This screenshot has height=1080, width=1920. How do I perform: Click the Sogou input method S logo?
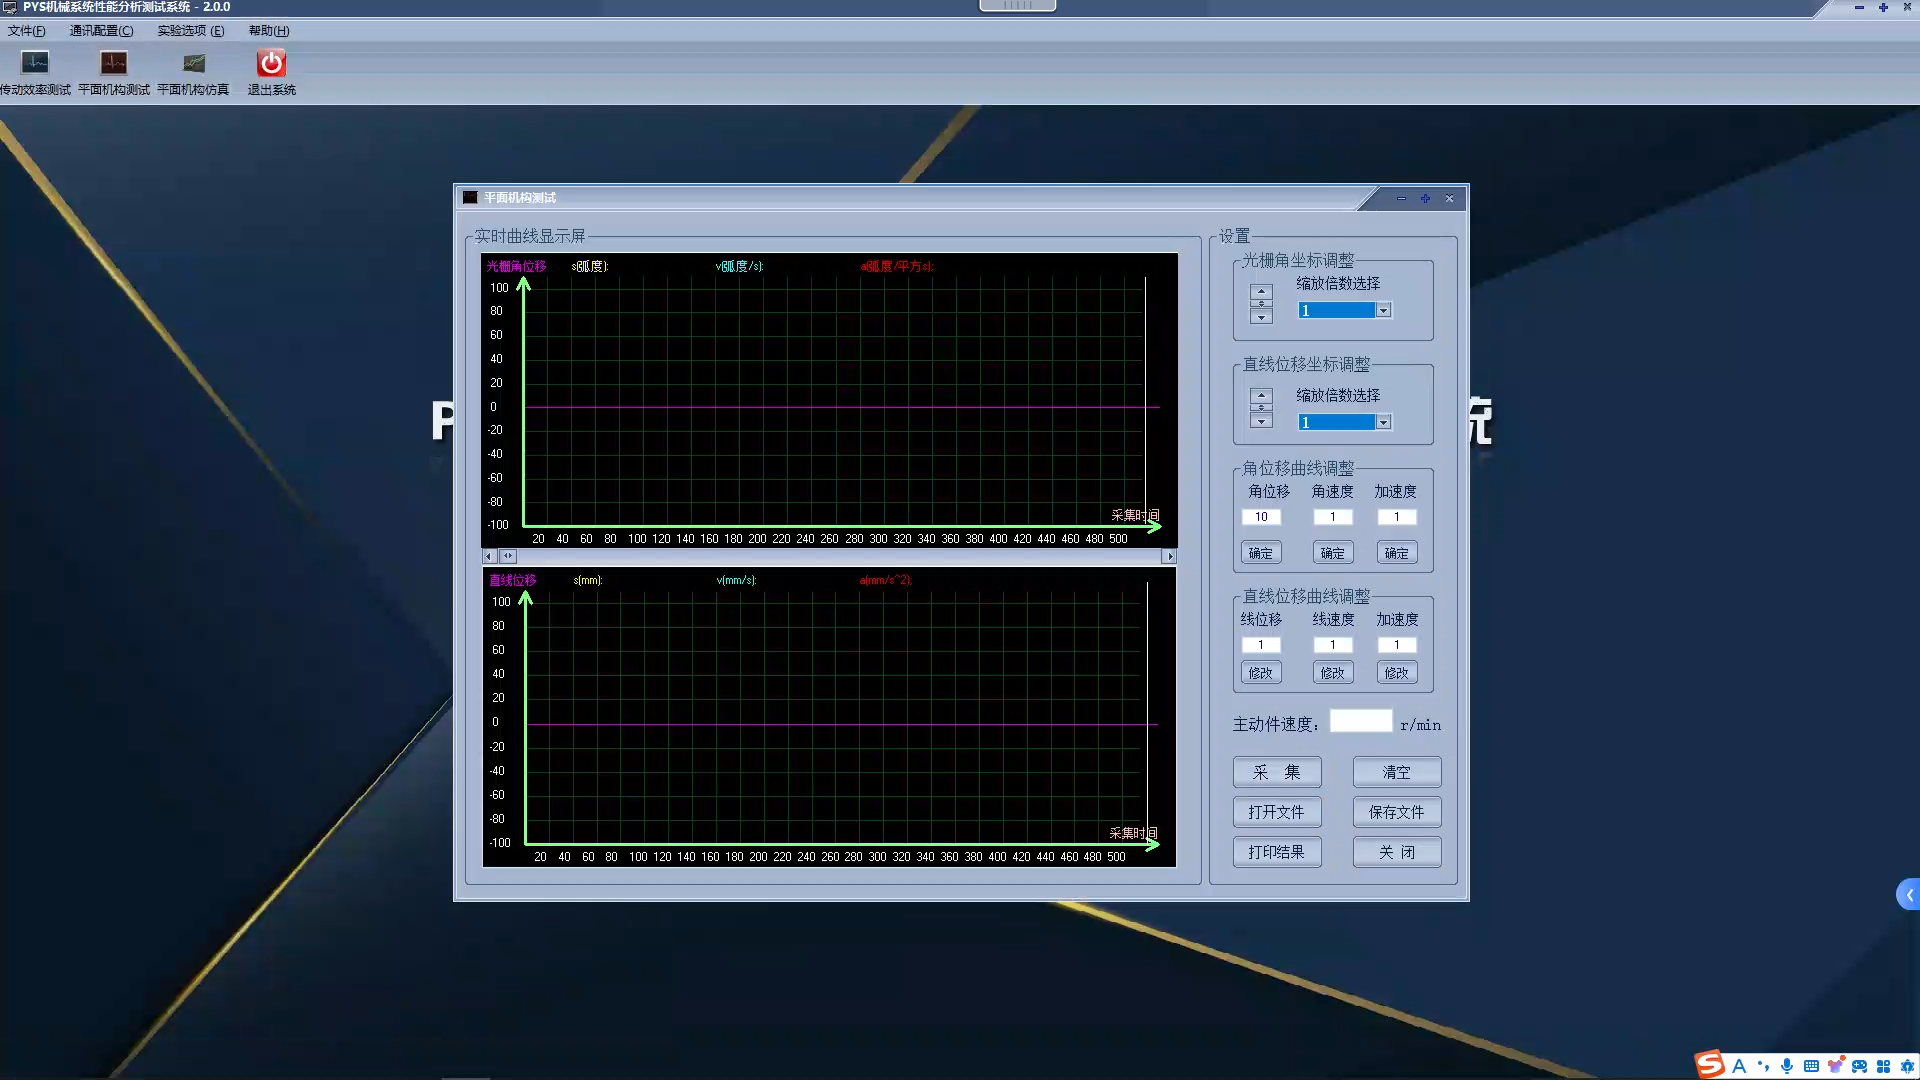point(1710,1064)
